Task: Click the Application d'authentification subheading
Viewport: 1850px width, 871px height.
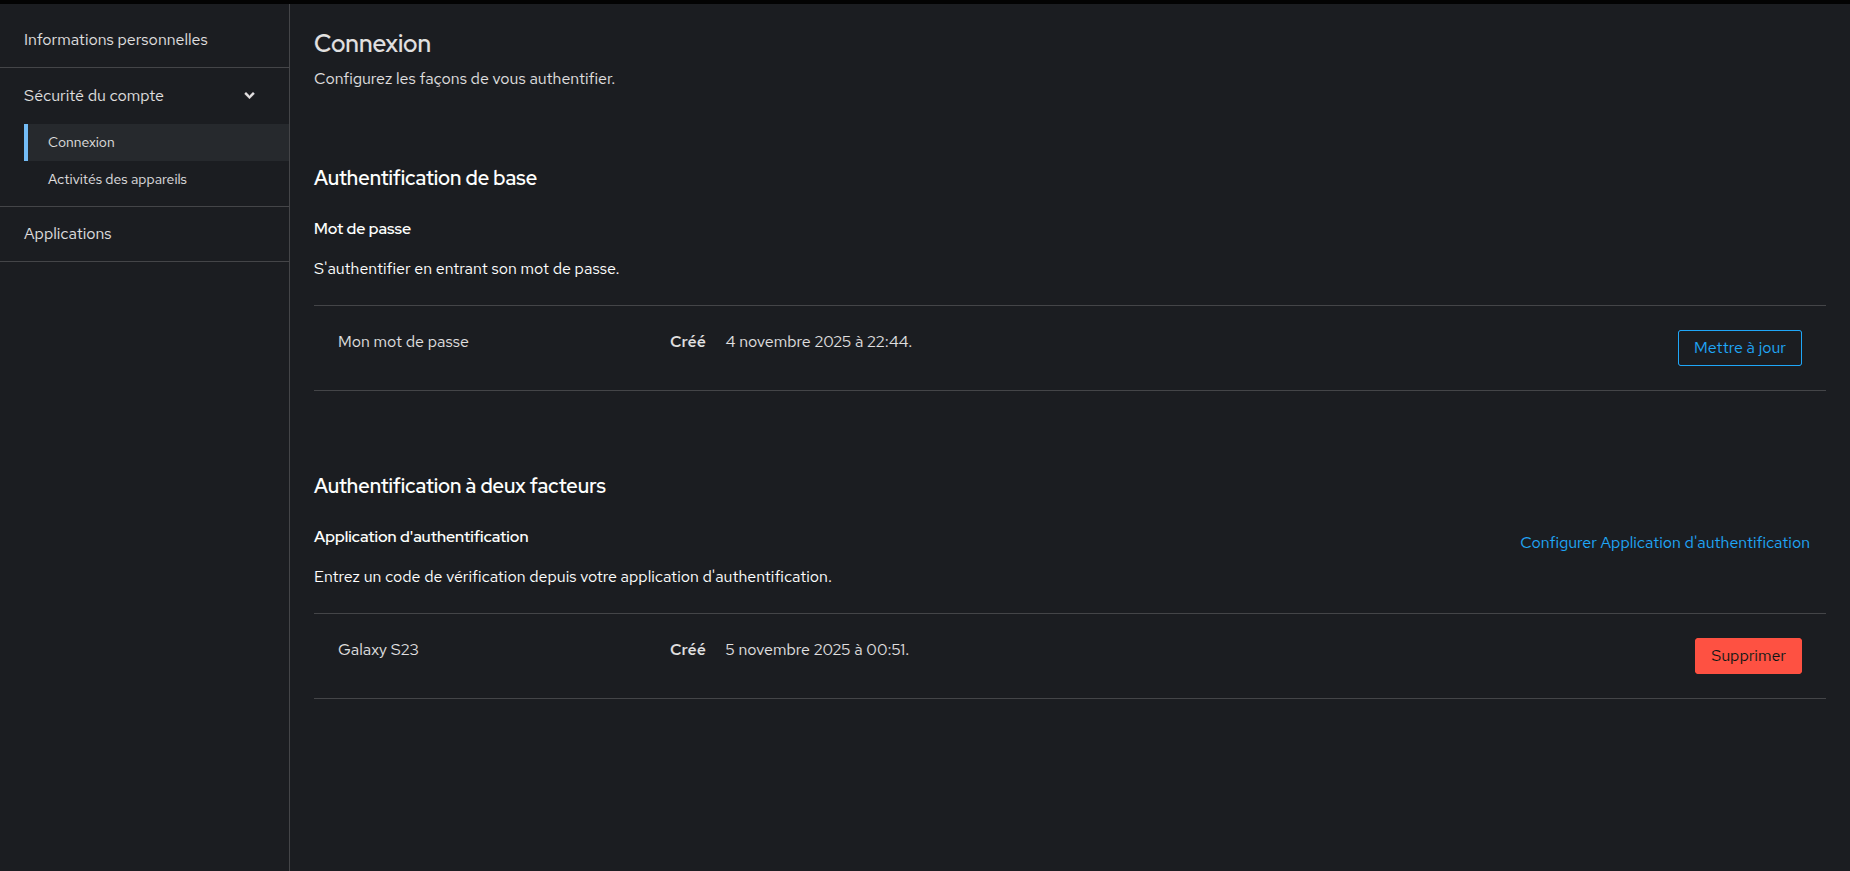Action: [421, 537]
